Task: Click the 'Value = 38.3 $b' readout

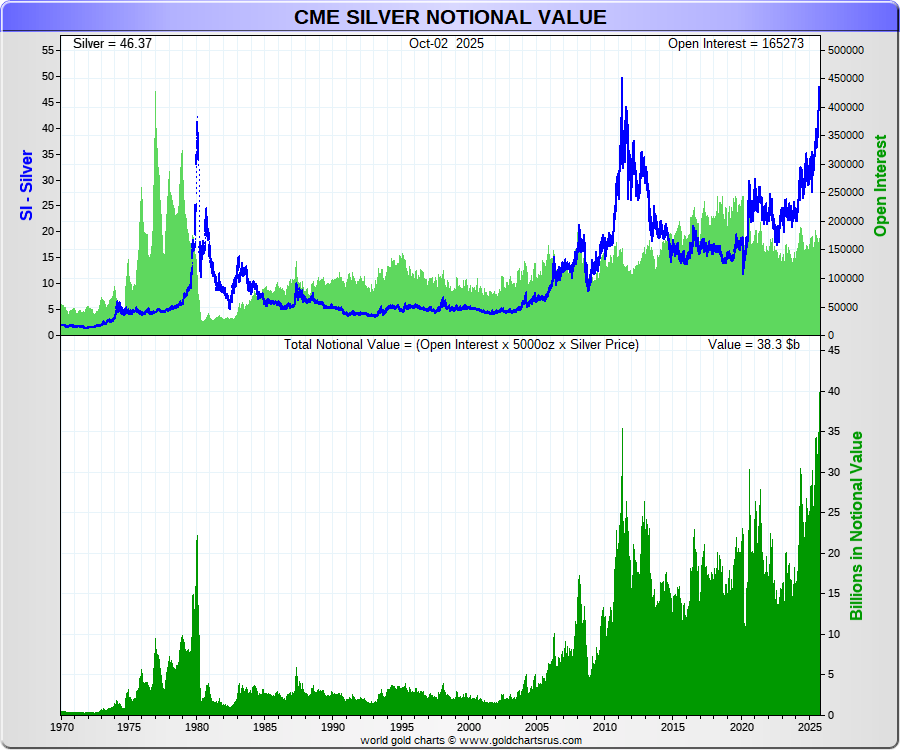Action: point(754,344)
